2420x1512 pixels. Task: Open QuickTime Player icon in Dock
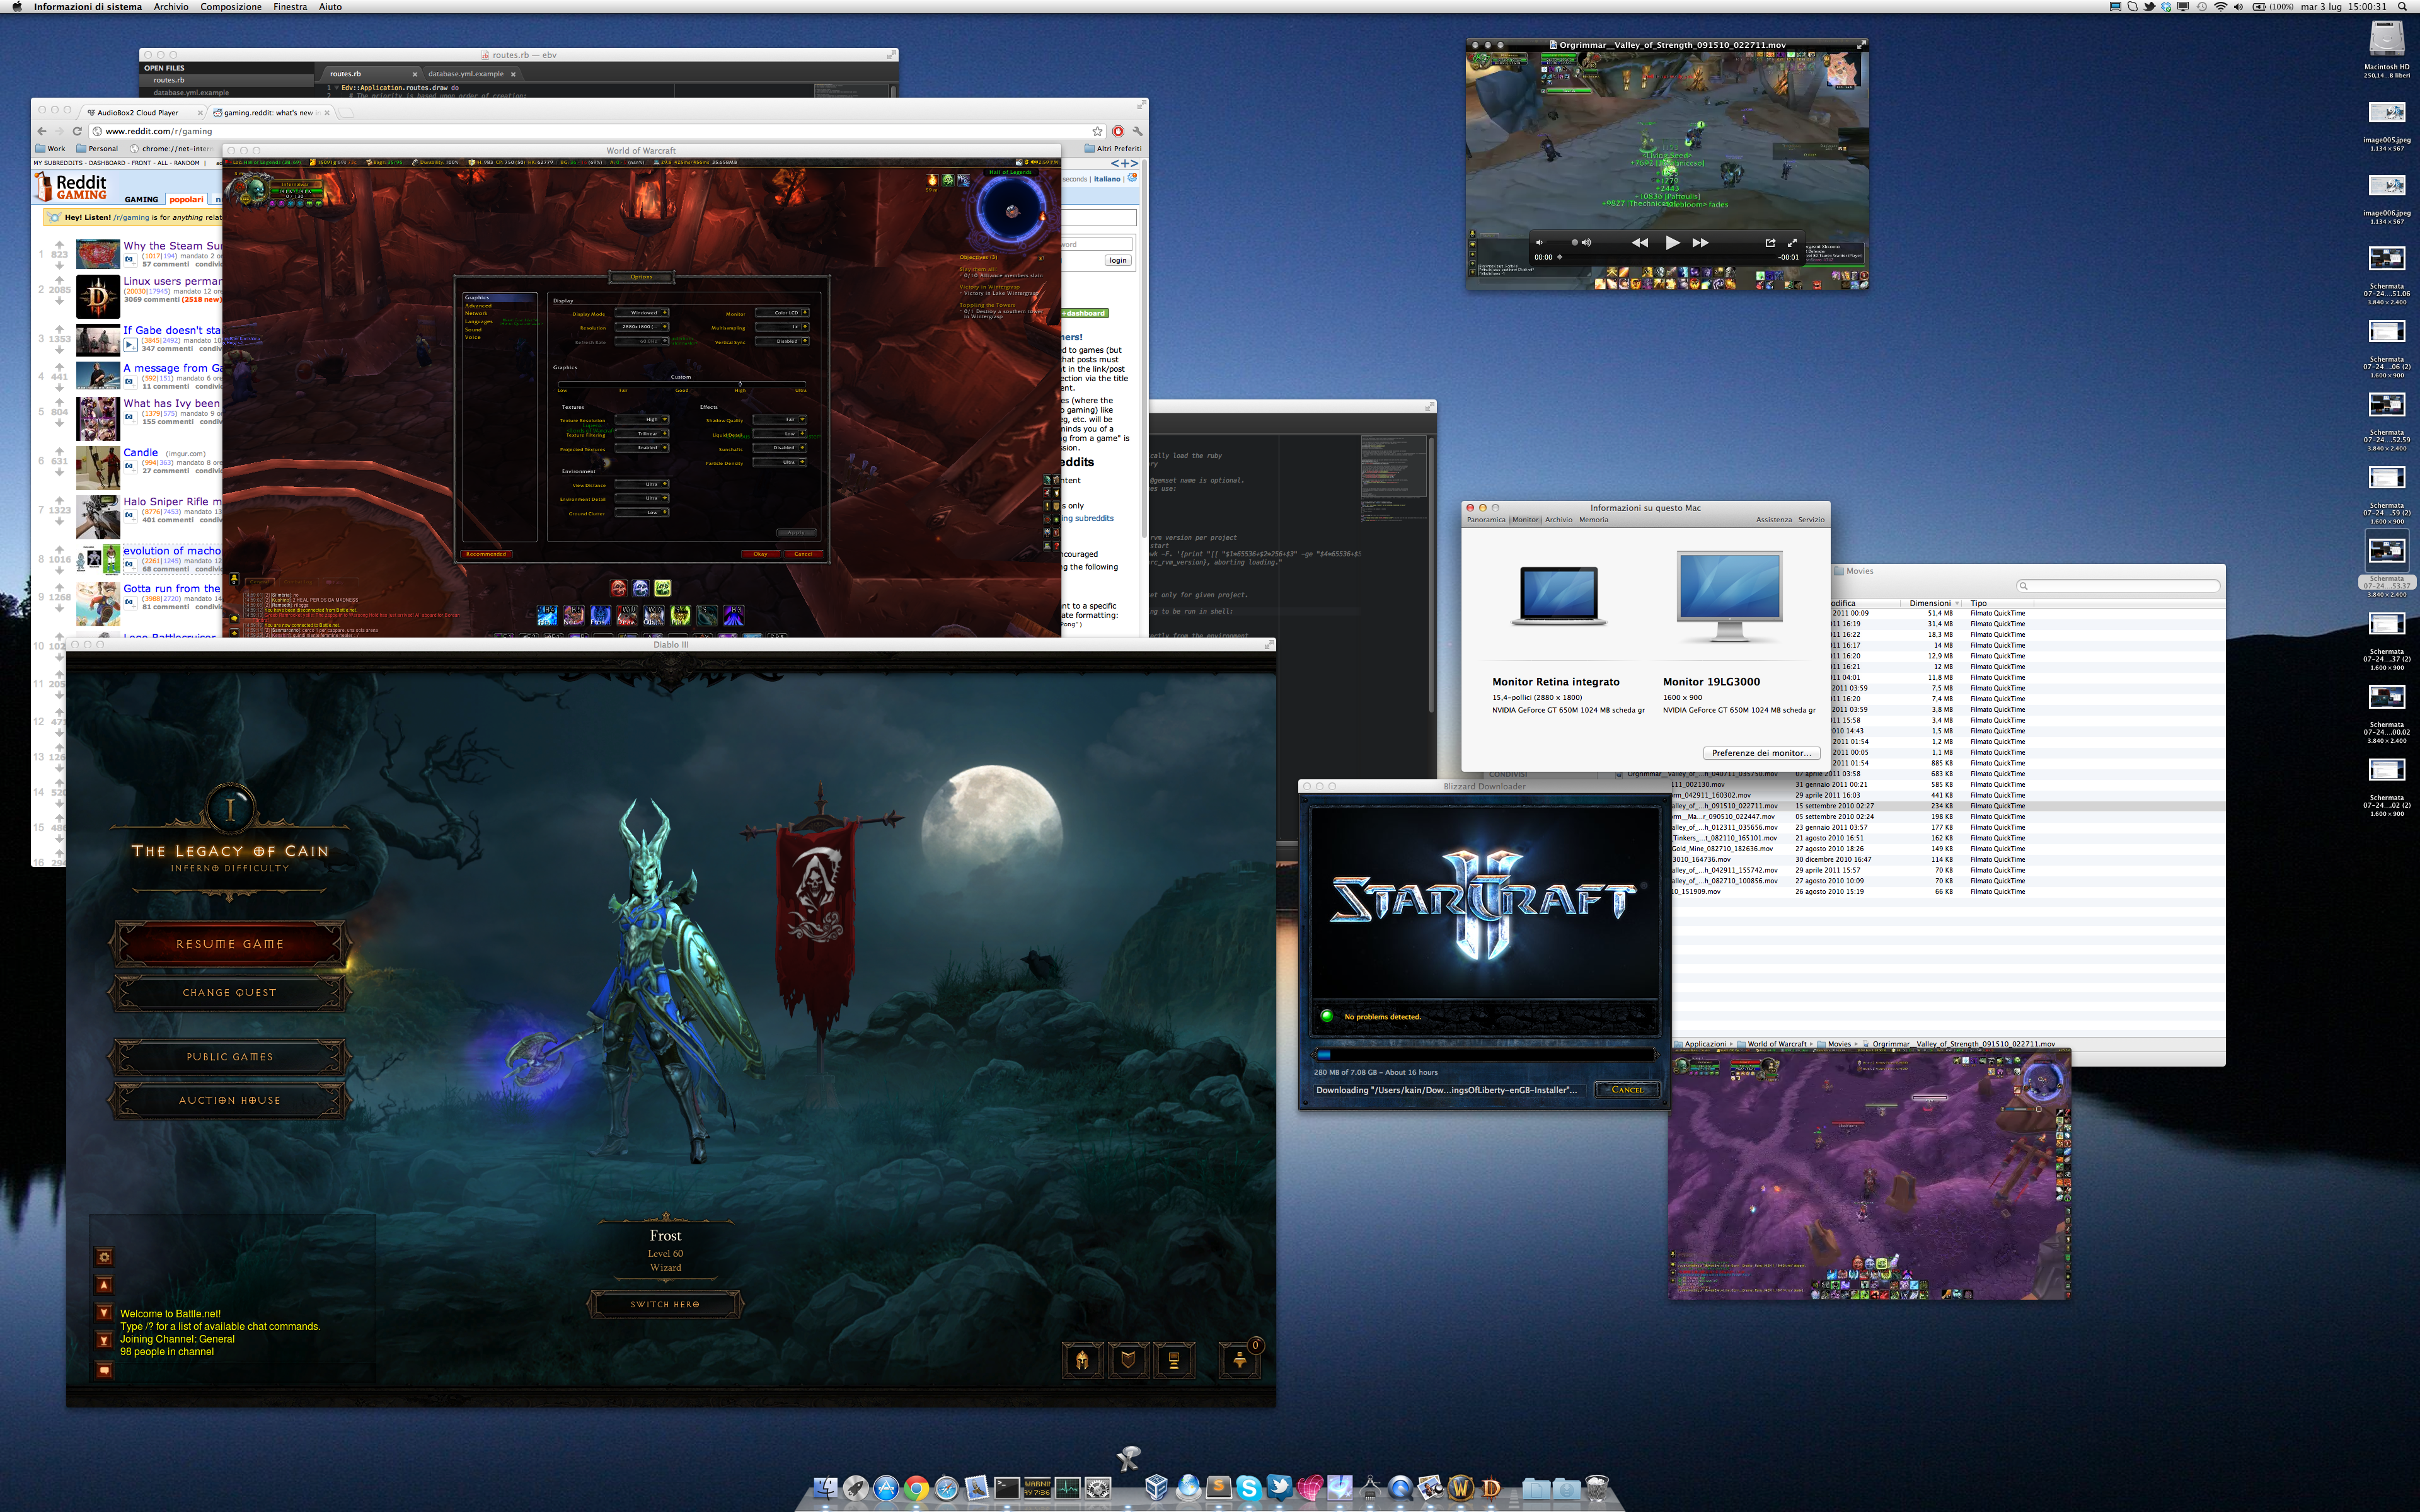coord(1400,1489)
